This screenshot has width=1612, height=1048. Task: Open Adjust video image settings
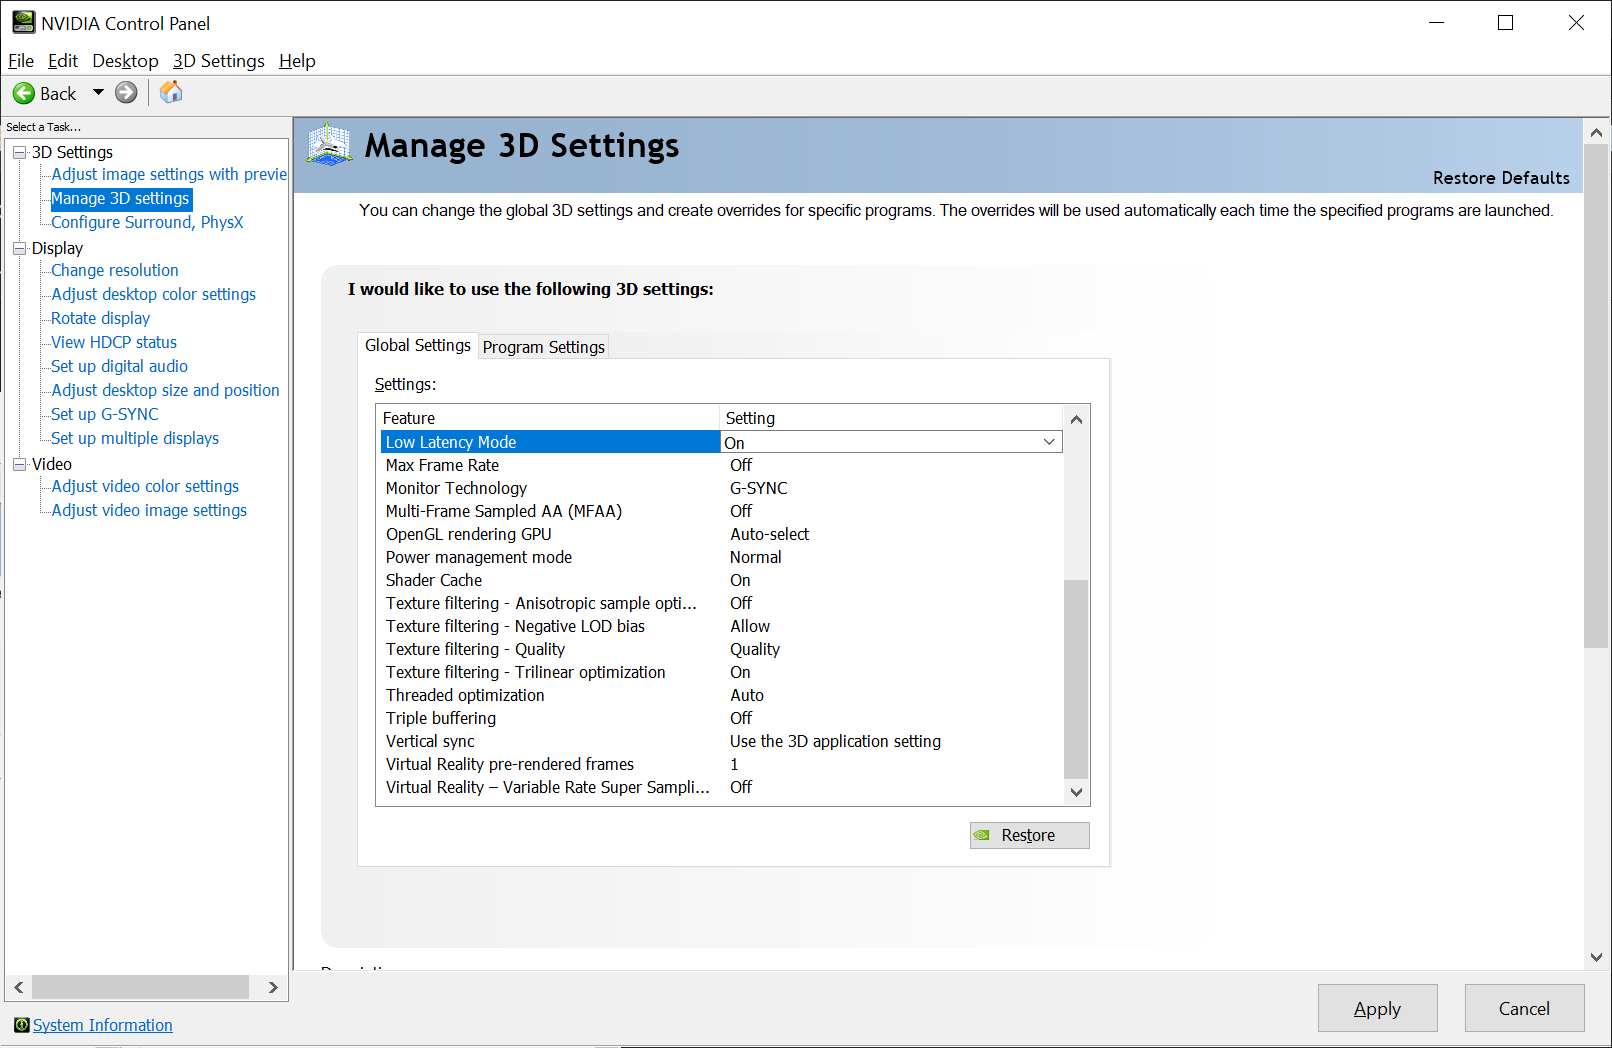pos(149,510)
